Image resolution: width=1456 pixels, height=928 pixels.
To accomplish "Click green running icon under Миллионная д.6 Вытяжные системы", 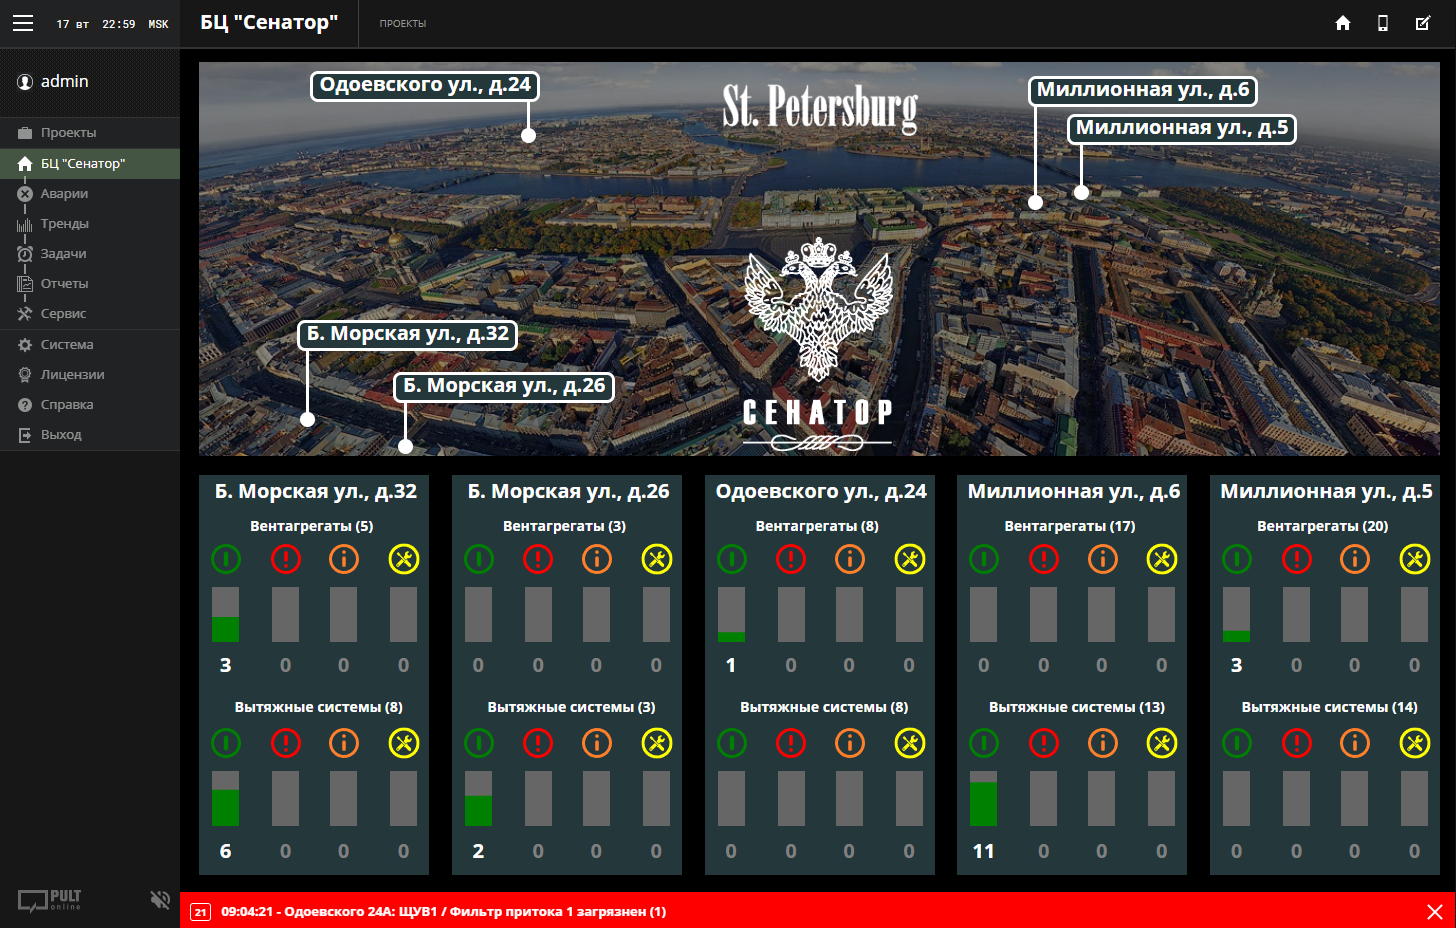I will [x=984, y=743].
